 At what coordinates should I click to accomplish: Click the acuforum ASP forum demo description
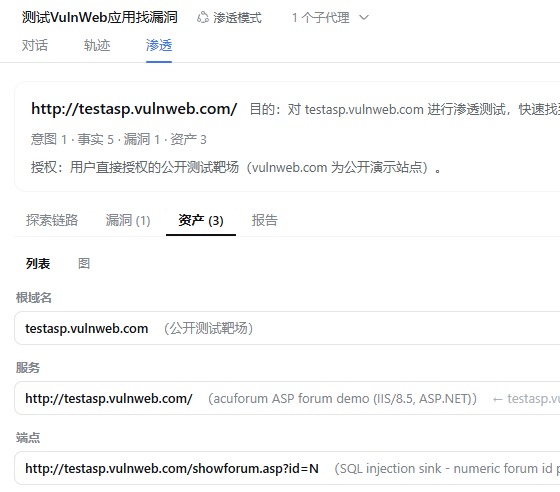tap(342, 398)
